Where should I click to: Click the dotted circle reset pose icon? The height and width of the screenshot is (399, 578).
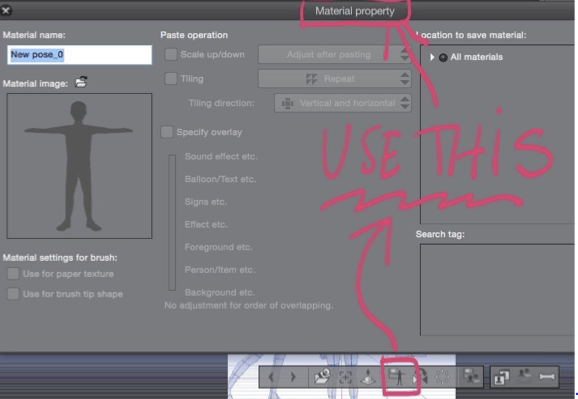(x=442, y=377)
